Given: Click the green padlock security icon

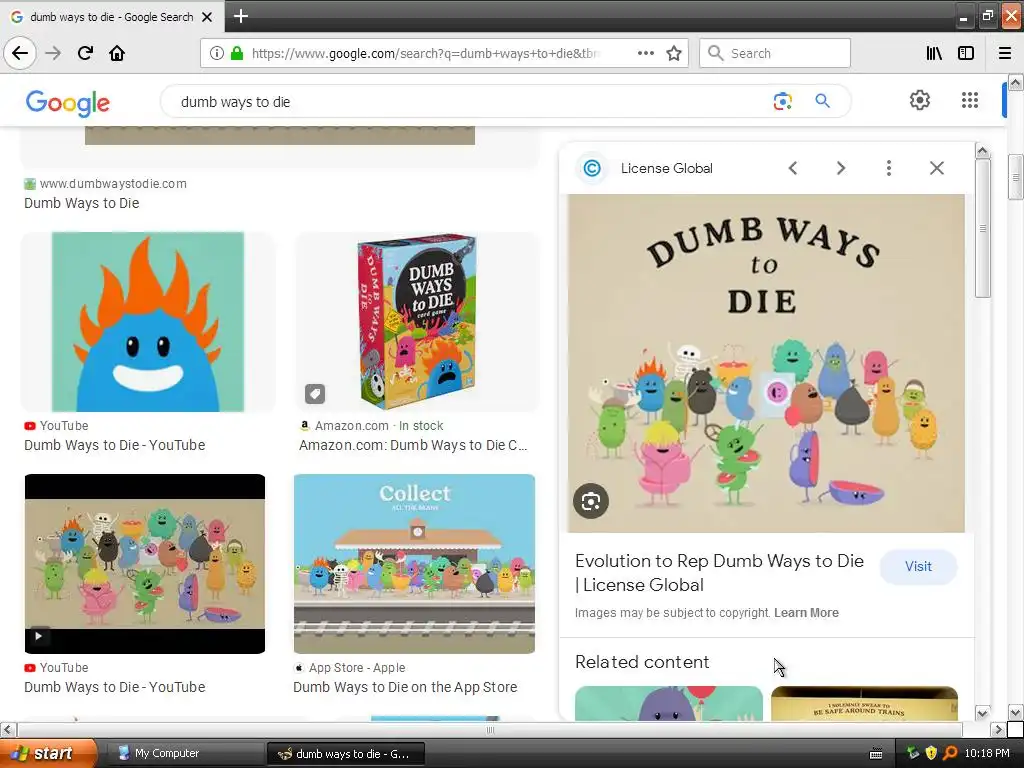Looking at the screenshot, I should (x=237, y=53).
